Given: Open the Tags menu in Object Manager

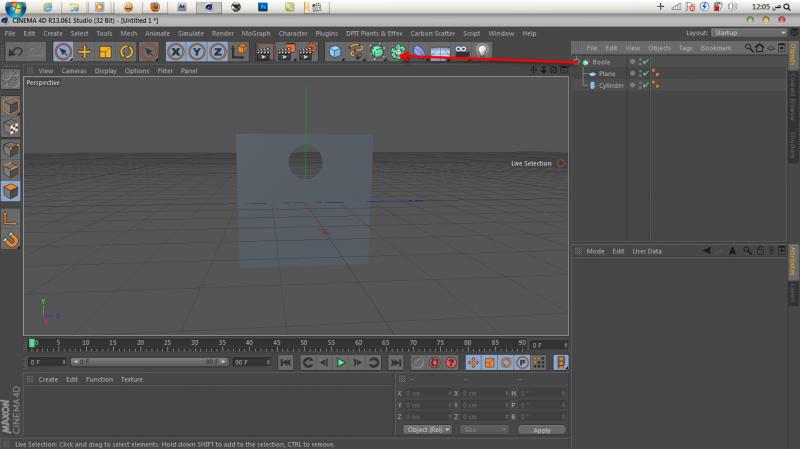Looking at the screenshot, I should tap(686, 48).
